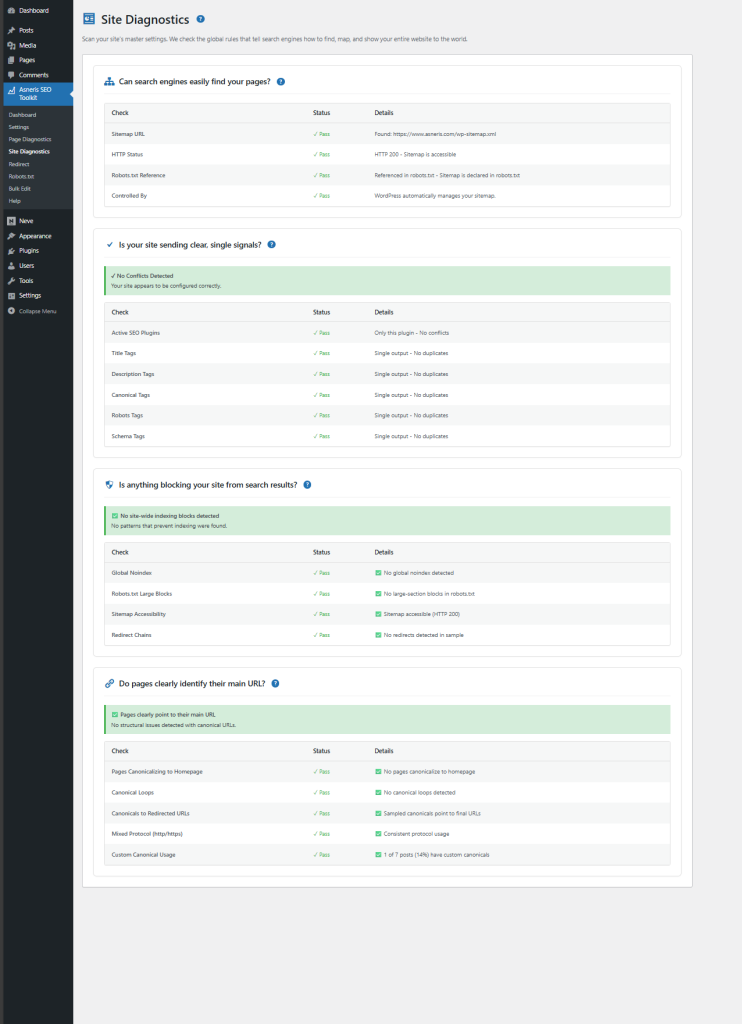742x1024 pixels.
Task: Click checkmark icon beside single signals heading
Action: coord(109,245)
